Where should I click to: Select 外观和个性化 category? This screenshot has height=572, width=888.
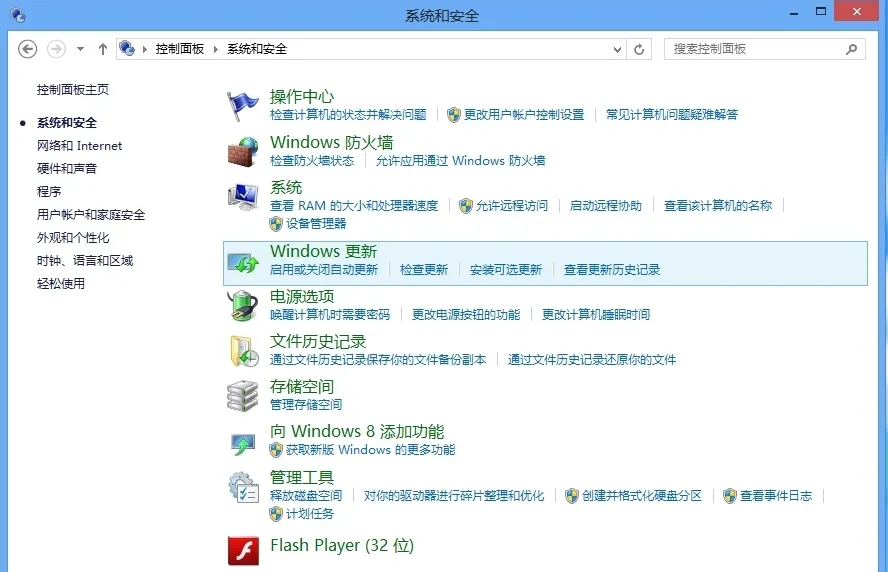(x=73, y=238)
